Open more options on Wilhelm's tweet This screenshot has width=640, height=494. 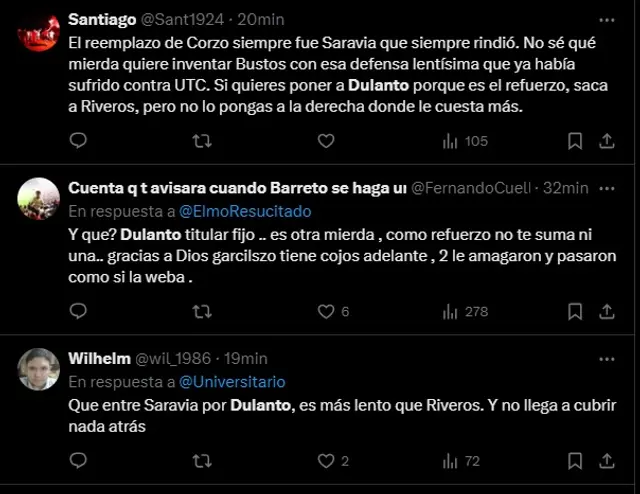tap(607, 358)
